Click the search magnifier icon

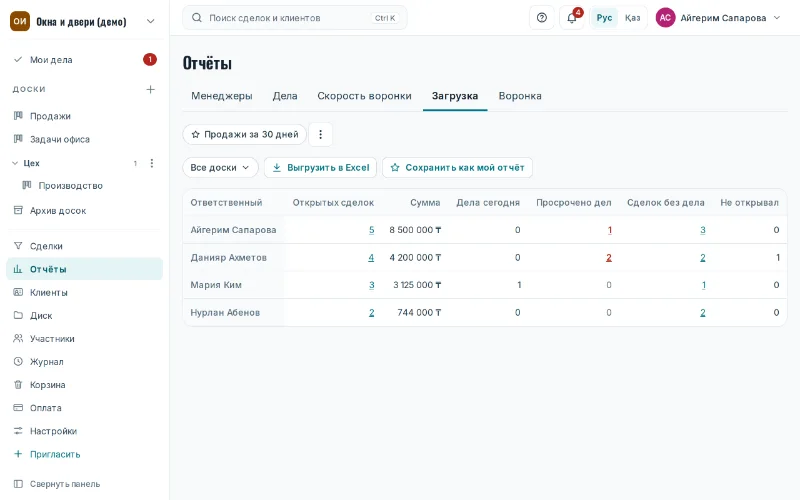[196, 18]
